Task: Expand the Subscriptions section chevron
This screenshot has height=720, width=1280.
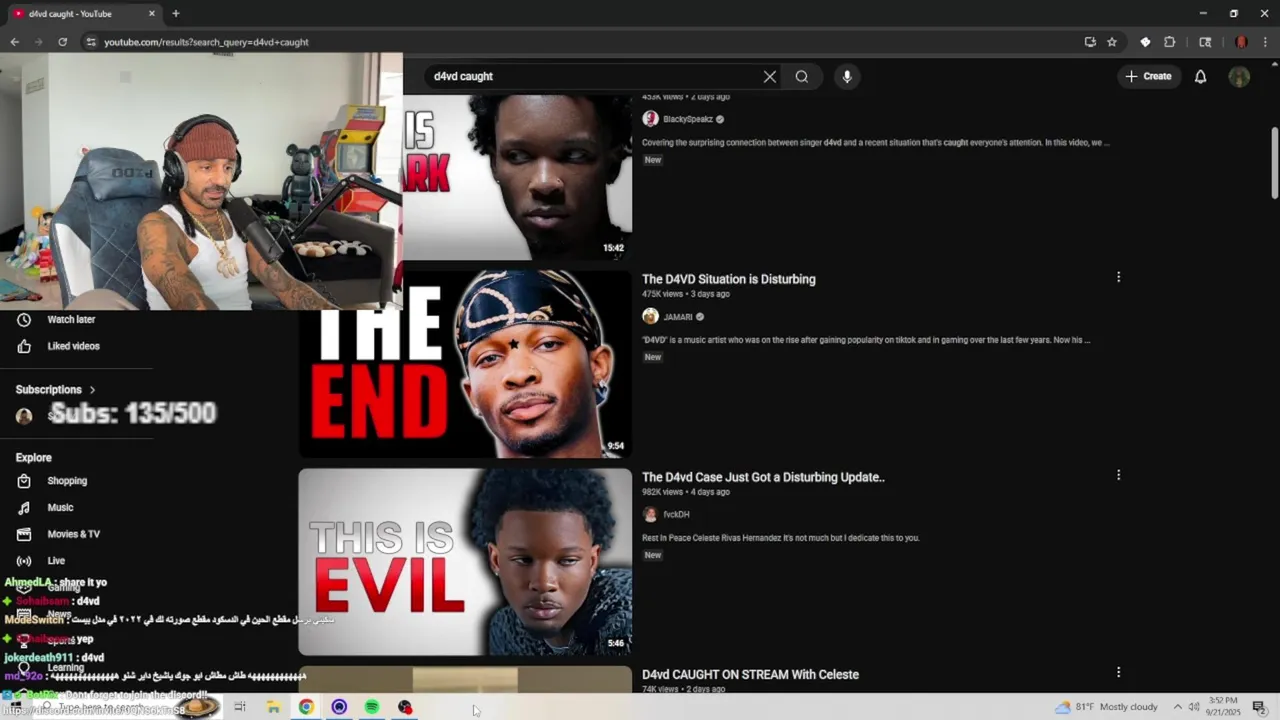Action: tap(92, 390)
